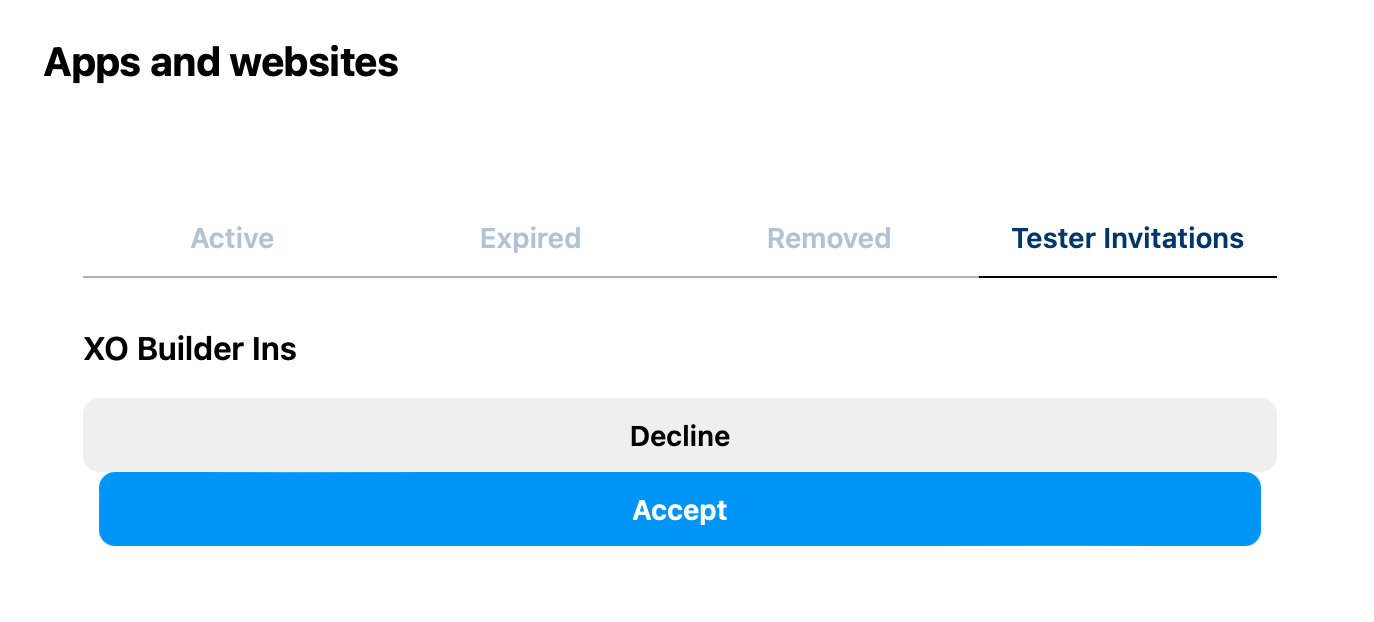This screenshot has width=1374, height=622.
Task: Select the Apps and websites page title
Action: [x=221, y=63]
